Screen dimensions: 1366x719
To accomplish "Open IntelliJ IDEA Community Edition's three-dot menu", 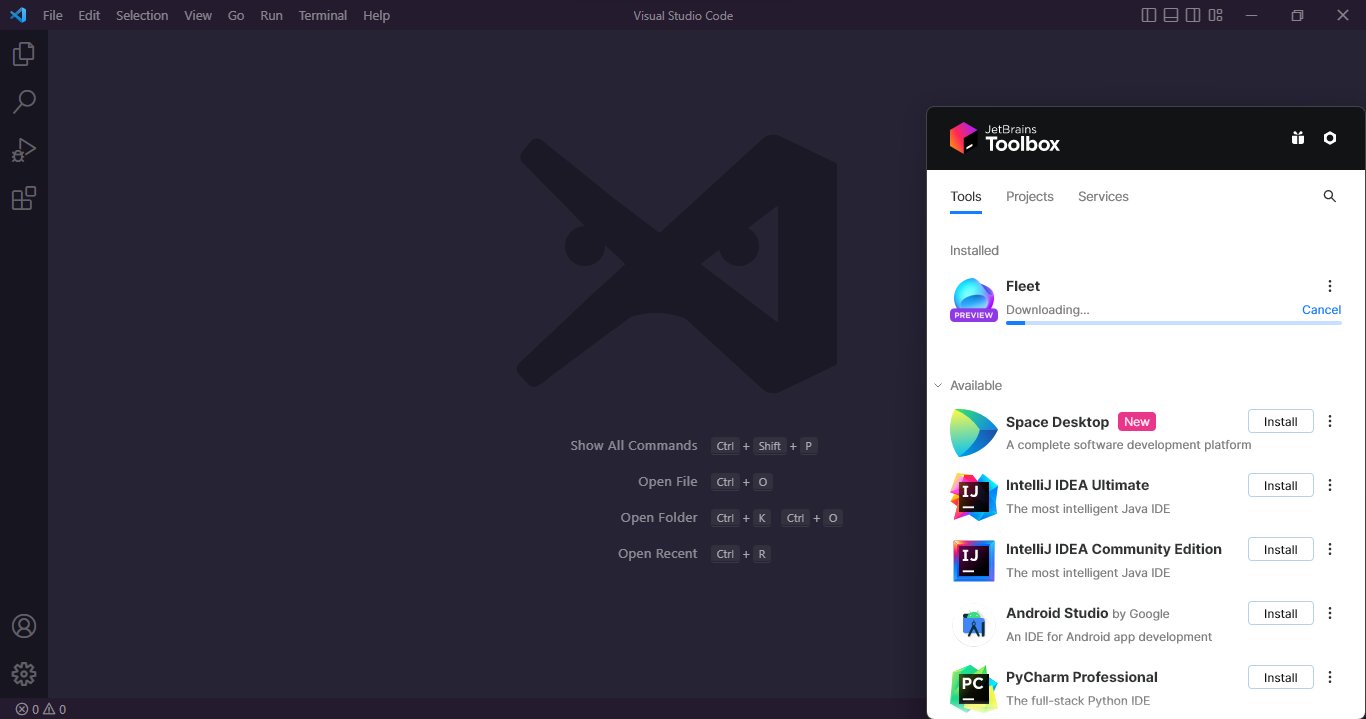I will pos(1330,549).
